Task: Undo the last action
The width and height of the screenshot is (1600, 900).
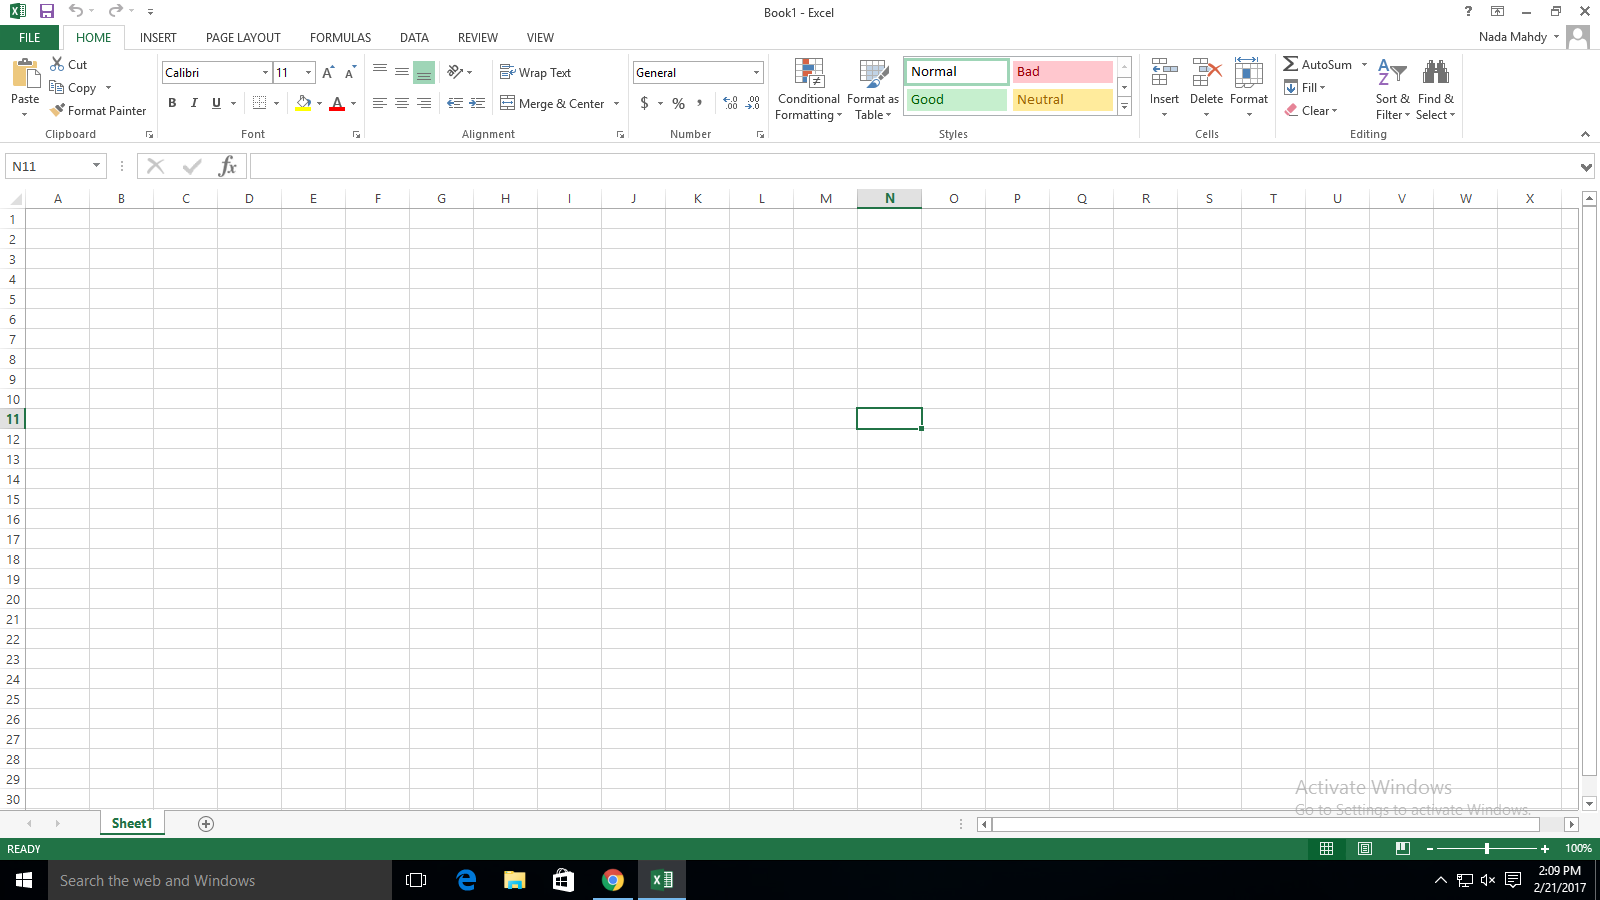Action: (x=76, y=12)
